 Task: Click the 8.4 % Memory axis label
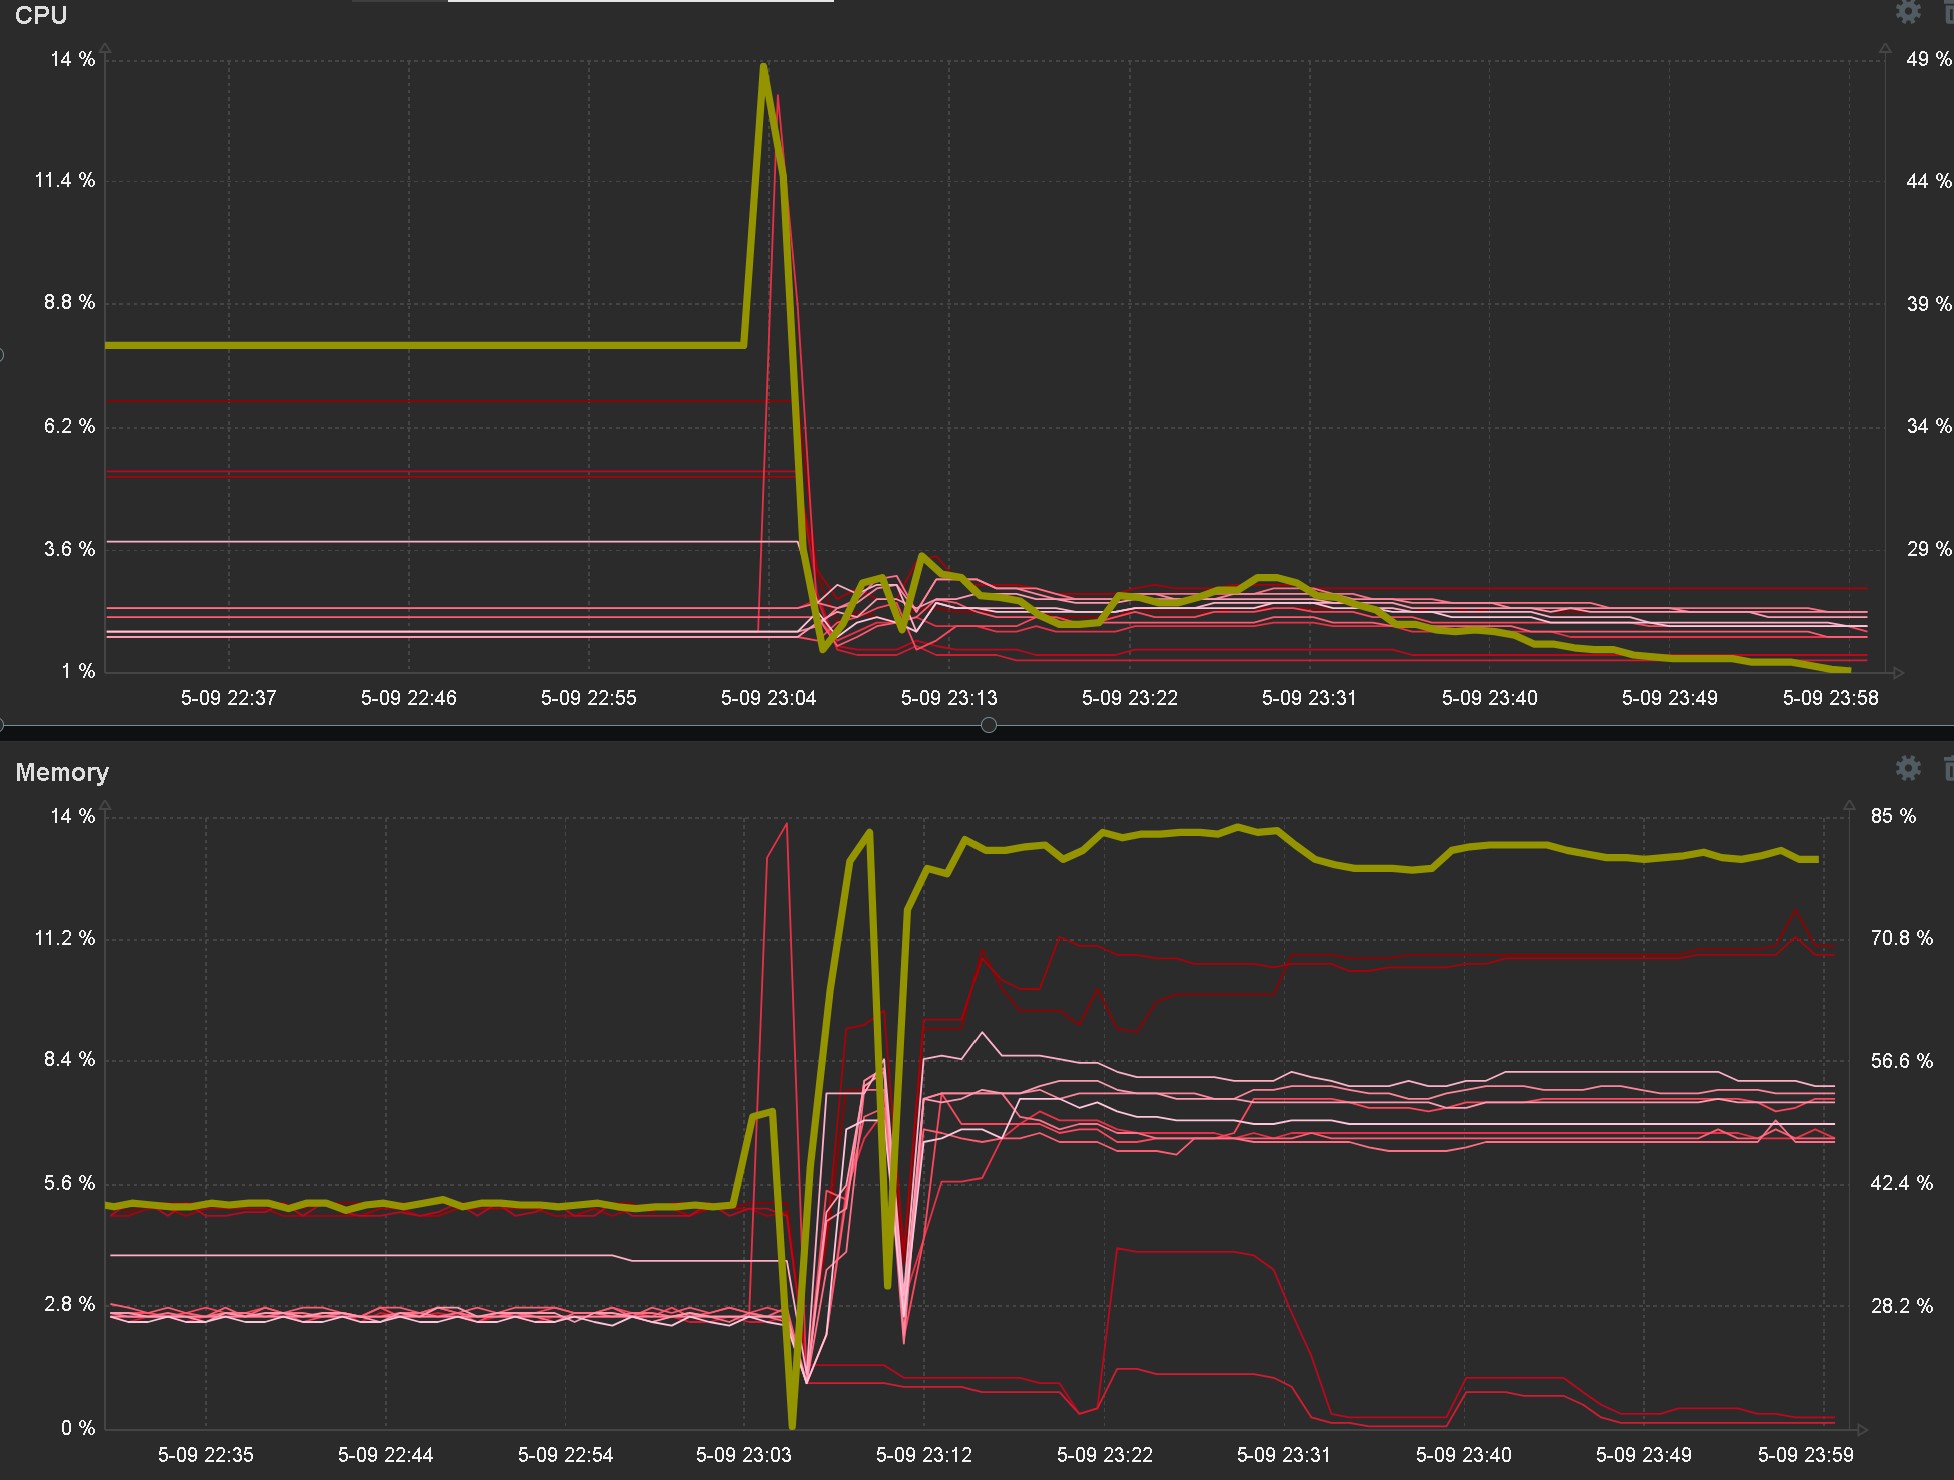[69, 1059]
